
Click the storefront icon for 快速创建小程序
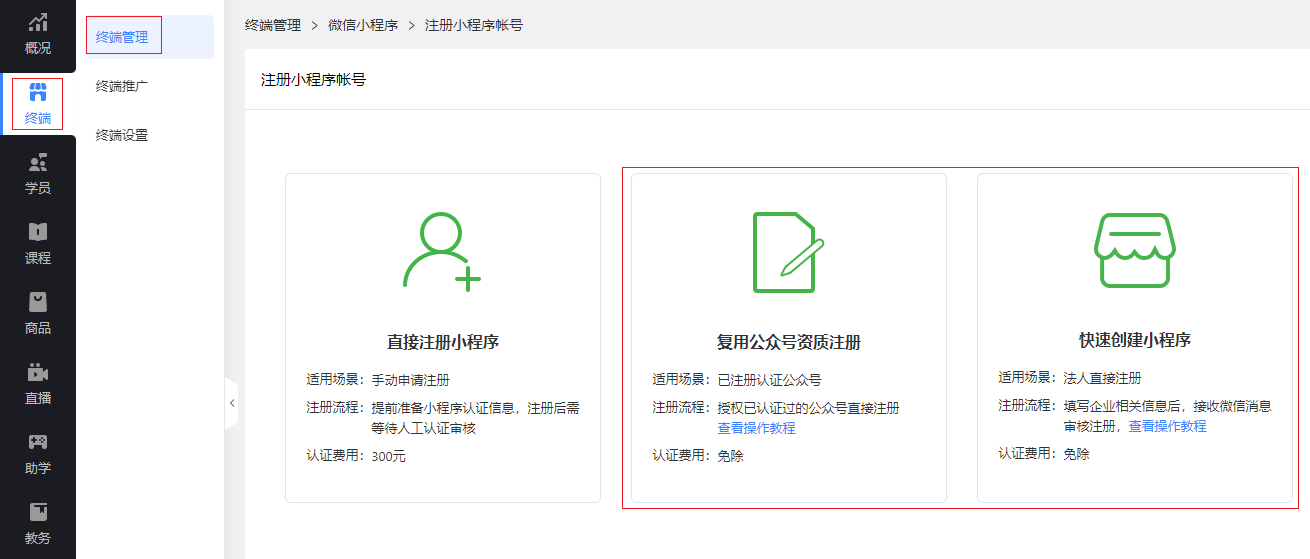(1134, 250)
